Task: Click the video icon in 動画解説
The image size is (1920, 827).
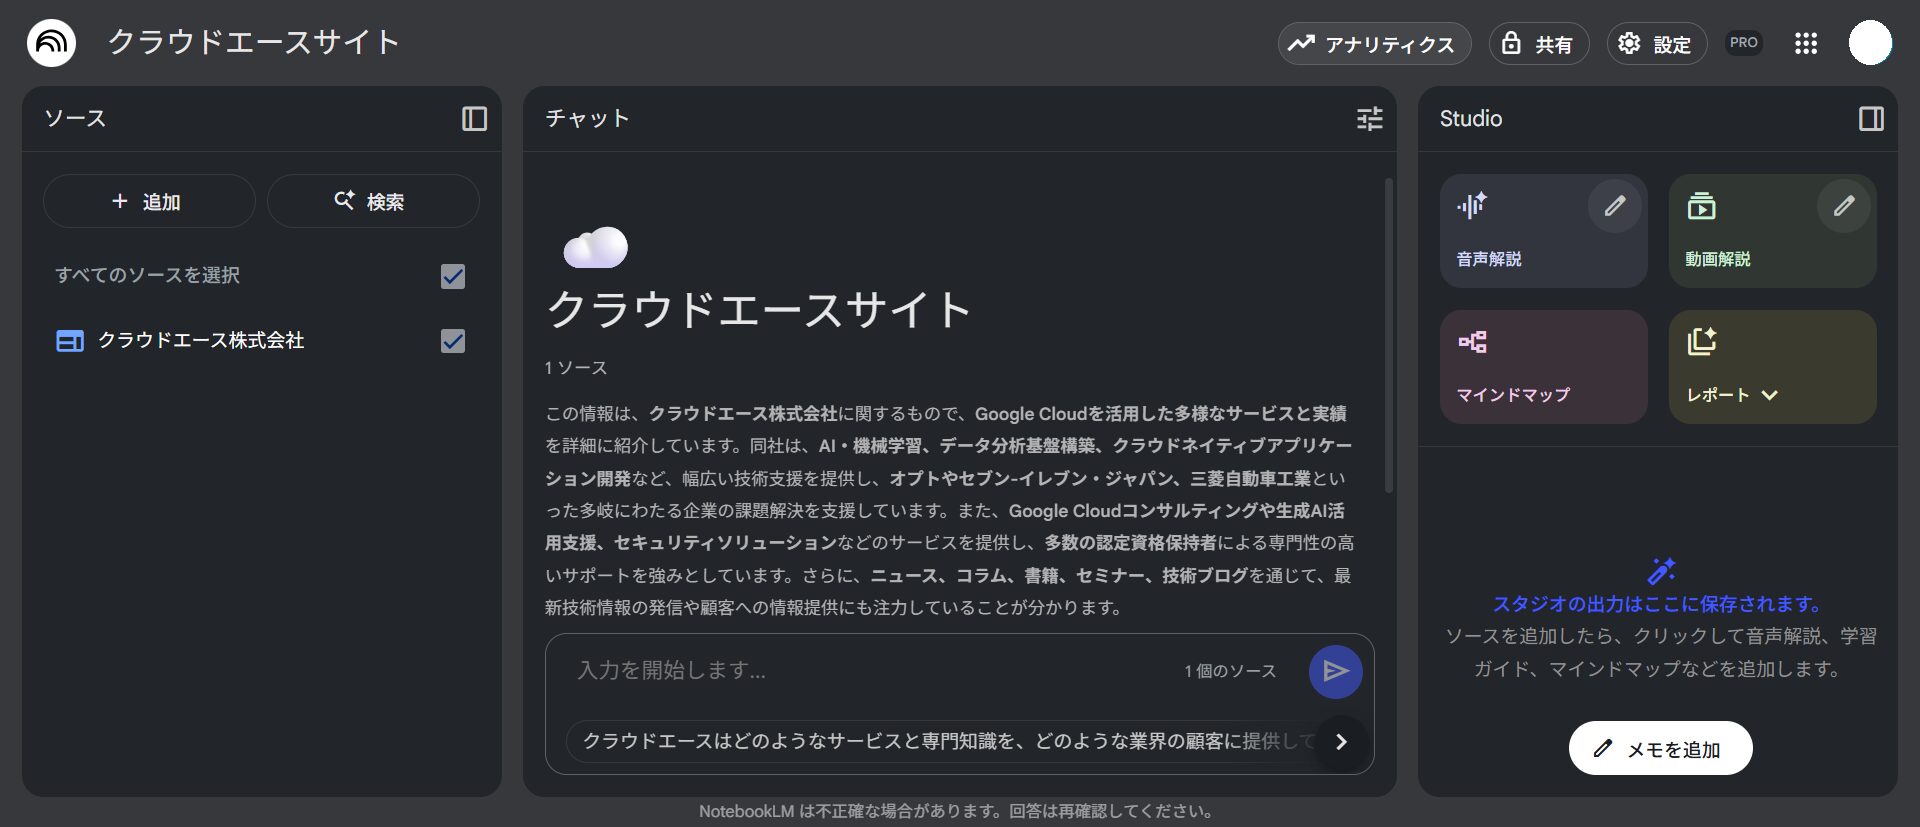Action: coord(1701,206)
